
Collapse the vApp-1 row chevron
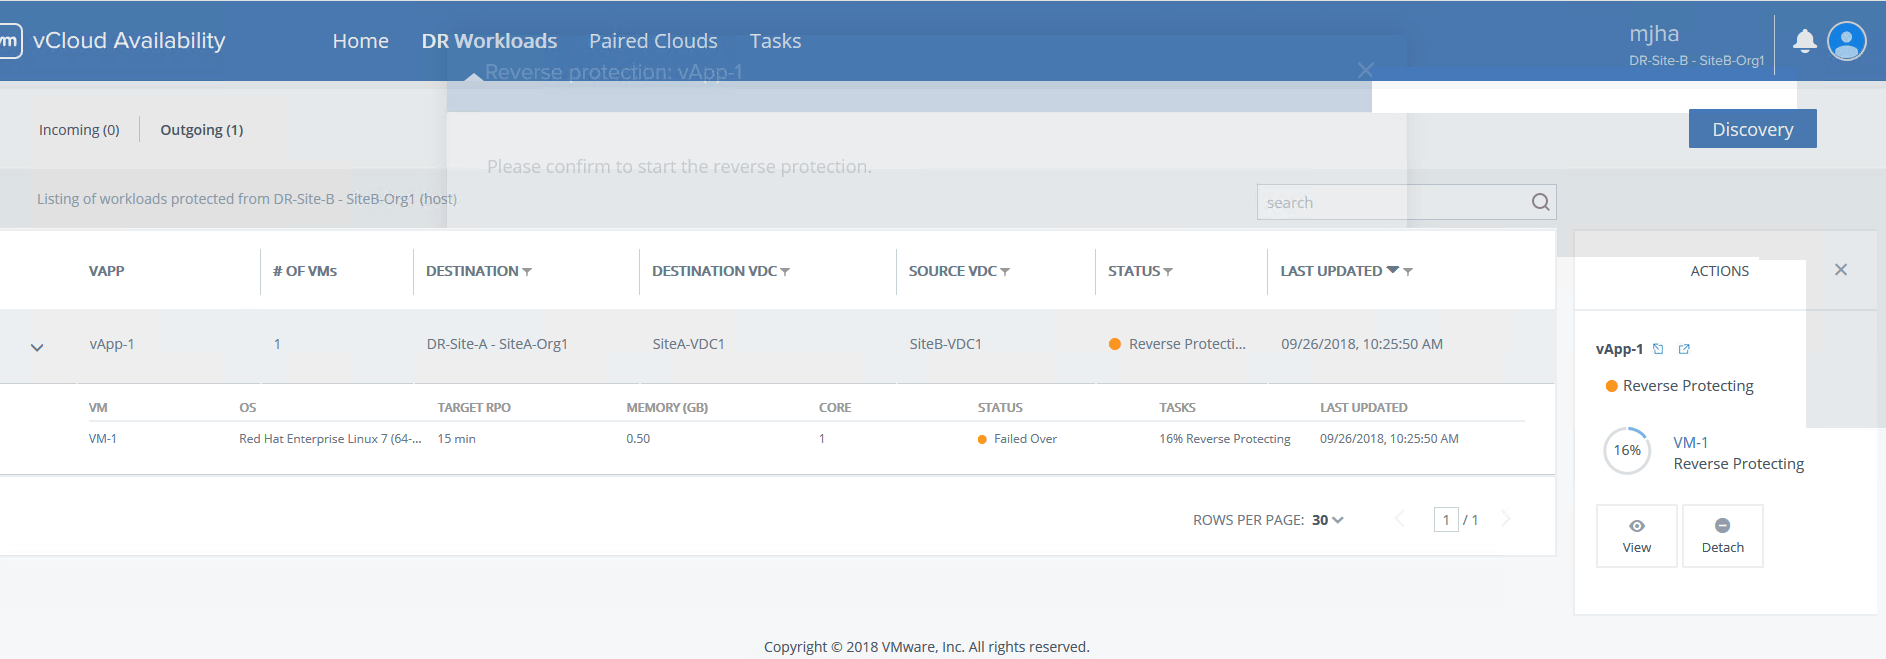pos(37,347)
